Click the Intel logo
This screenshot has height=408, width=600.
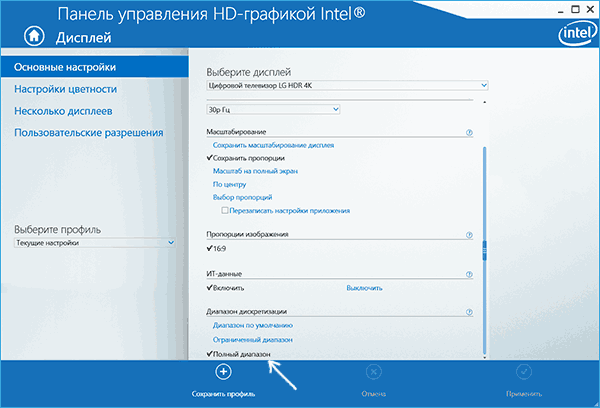[x=577, y=33]
